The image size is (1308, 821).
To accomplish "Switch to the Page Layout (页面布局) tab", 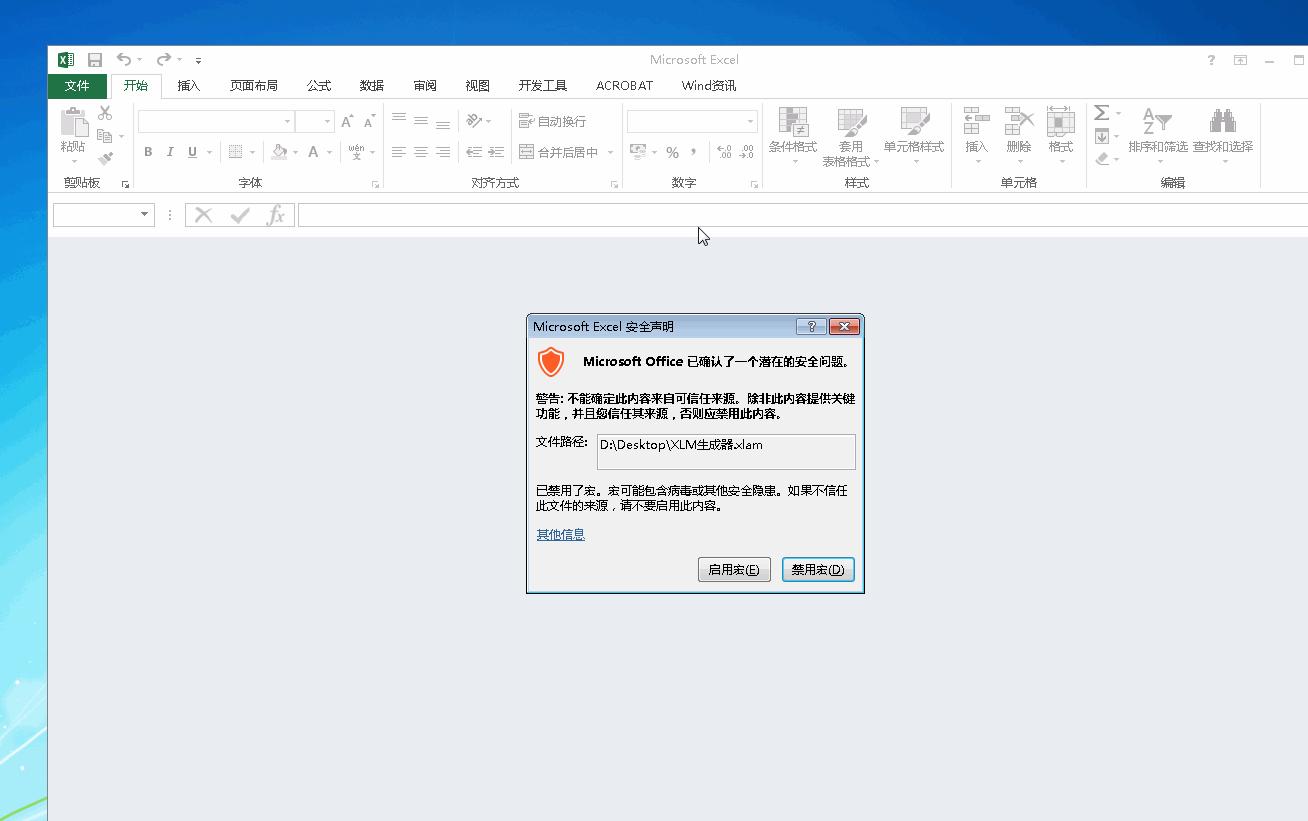I will click(254, 86).
